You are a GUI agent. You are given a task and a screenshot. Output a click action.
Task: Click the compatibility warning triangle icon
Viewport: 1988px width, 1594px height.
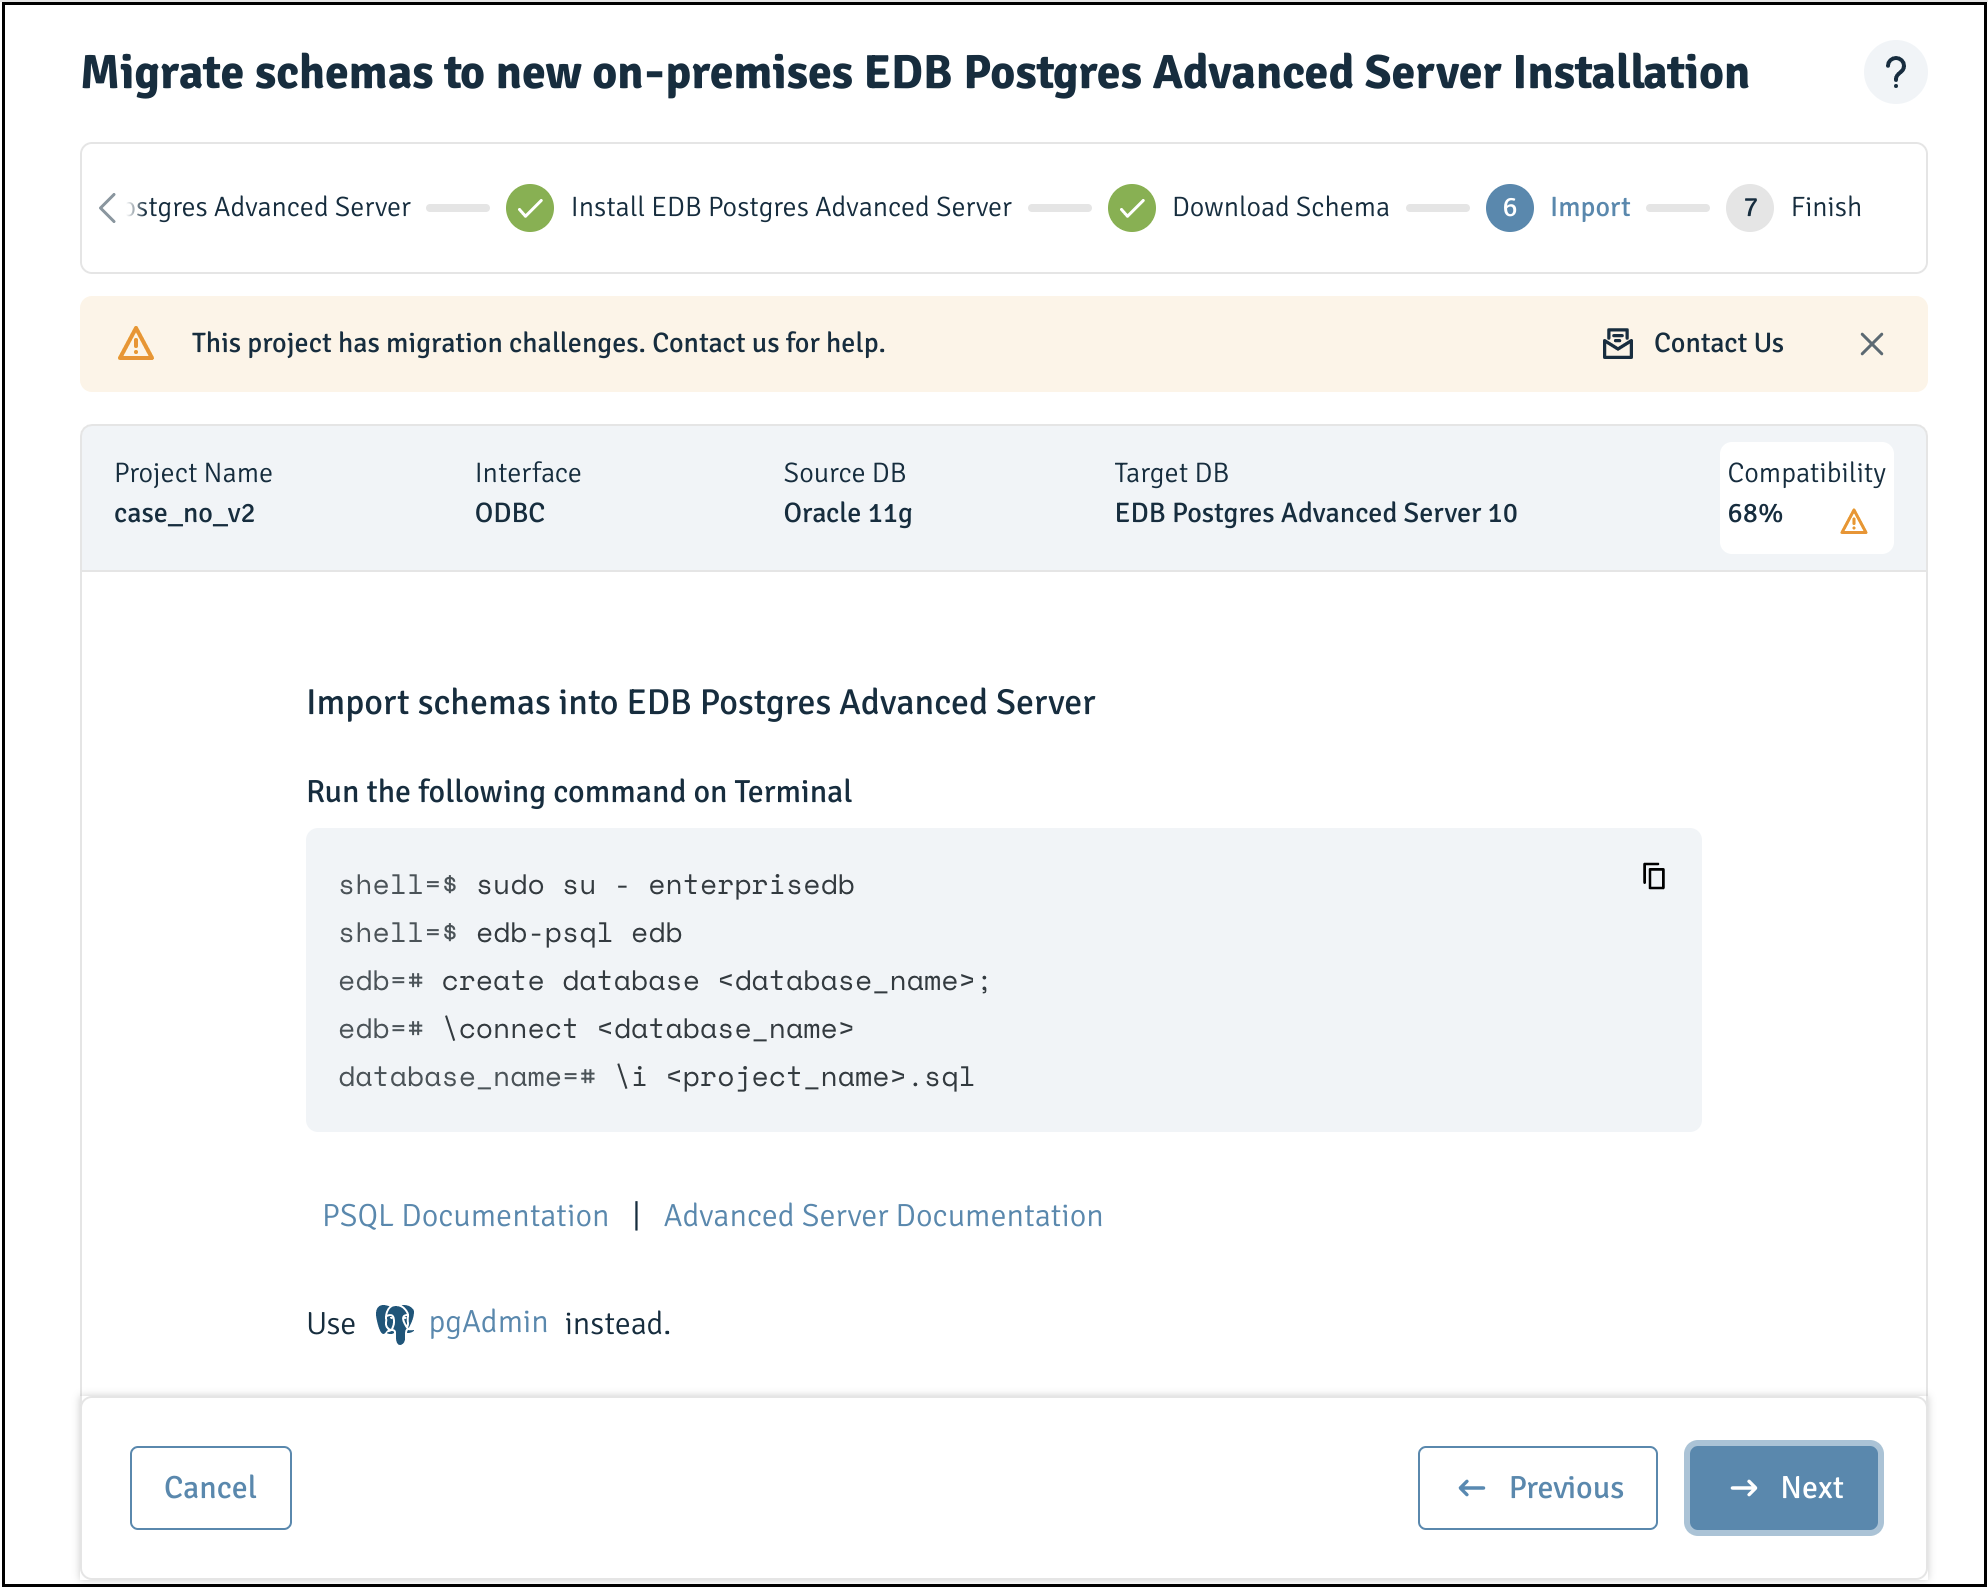point(1853,521)
